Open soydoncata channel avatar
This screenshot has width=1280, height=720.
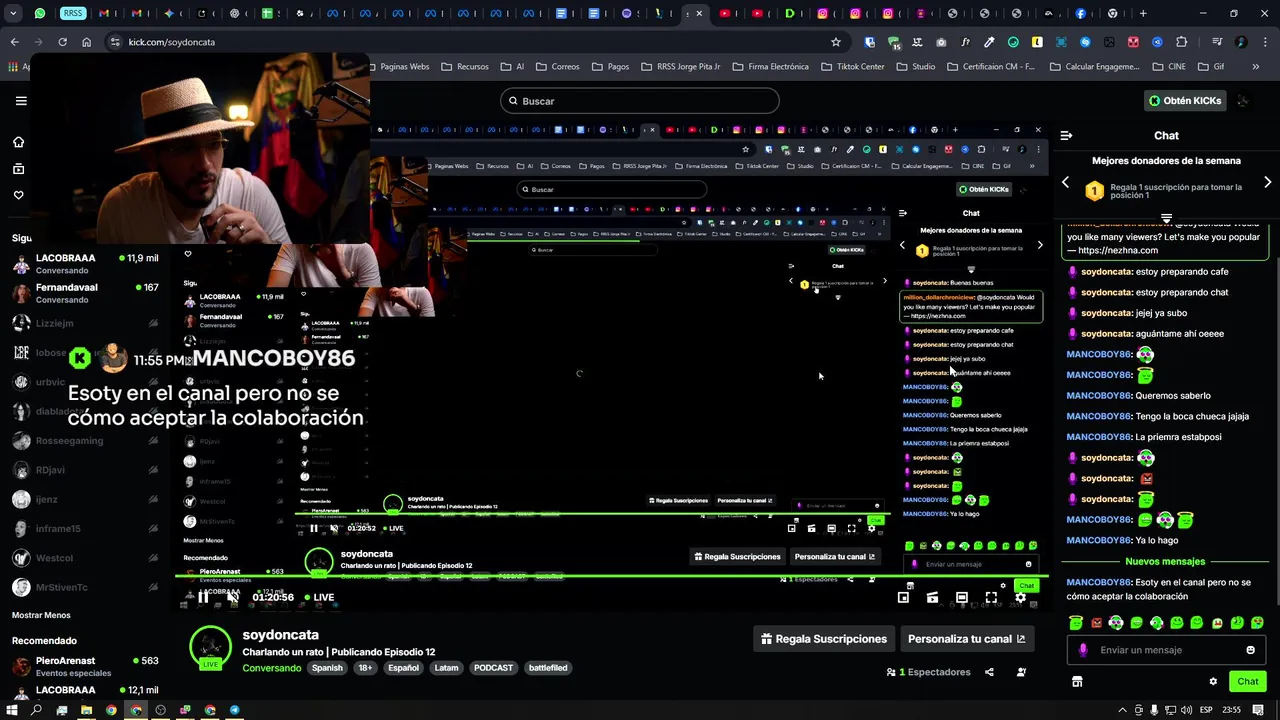point(211,648)
